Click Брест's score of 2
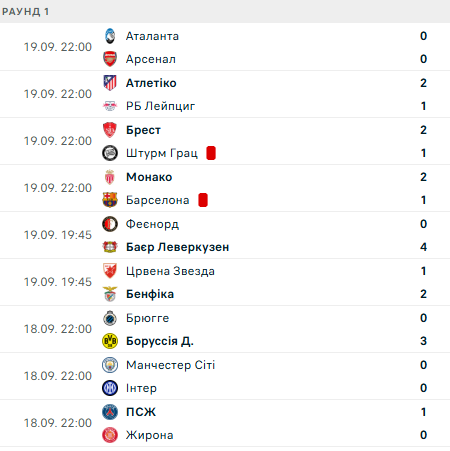450x451 pixels. [423, 130]
